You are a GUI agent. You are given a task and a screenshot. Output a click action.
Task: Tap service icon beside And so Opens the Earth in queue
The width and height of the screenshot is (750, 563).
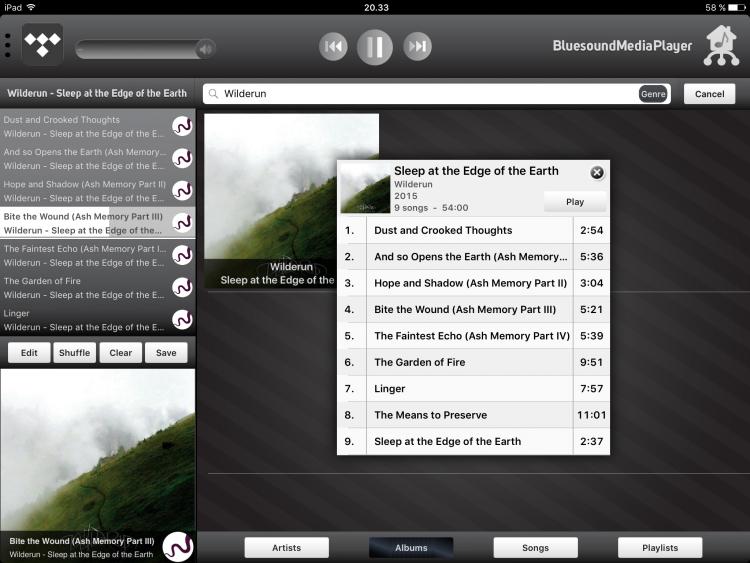(182, 158)
